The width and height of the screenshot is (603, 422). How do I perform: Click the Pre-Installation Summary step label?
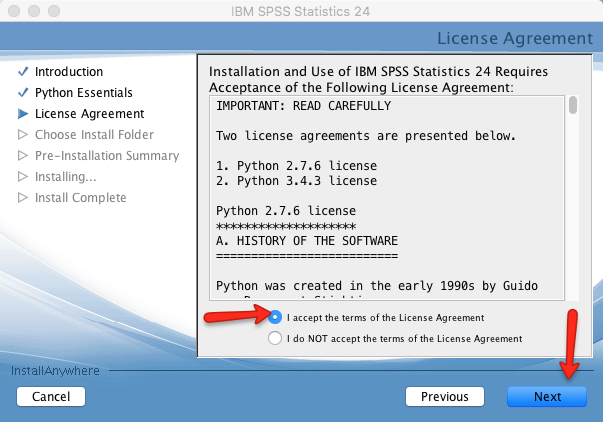coord(107,156)
